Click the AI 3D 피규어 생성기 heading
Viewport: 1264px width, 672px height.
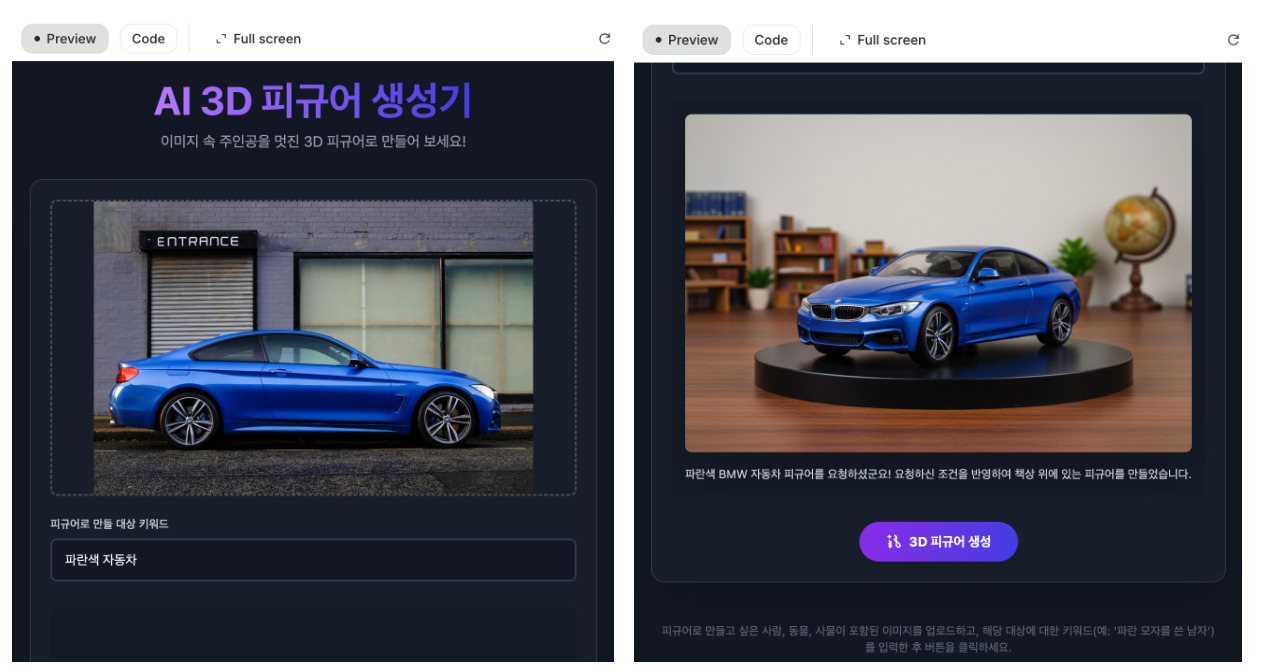(313, 101)
